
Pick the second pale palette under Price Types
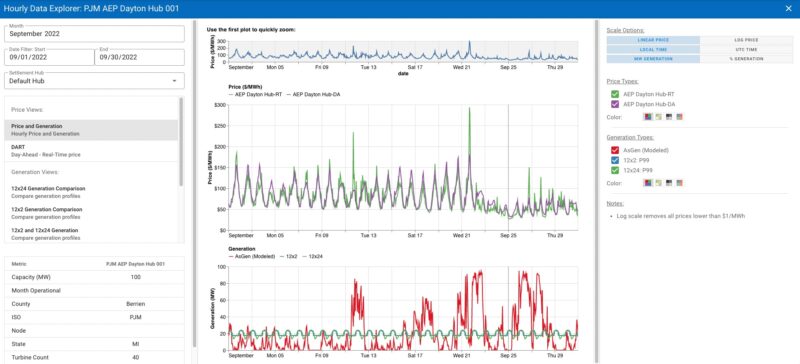(658, 117)
